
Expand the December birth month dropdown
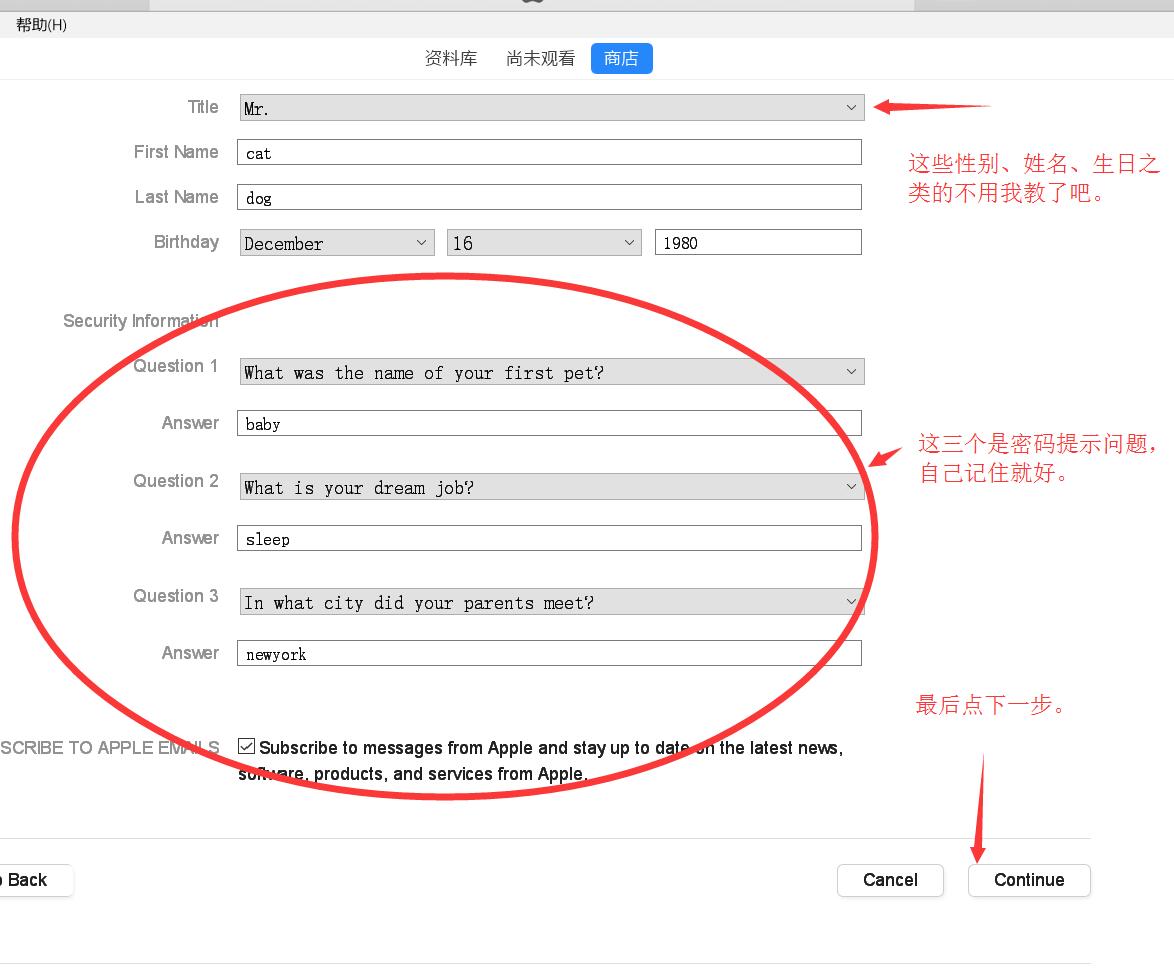click(x=336, y=241)
